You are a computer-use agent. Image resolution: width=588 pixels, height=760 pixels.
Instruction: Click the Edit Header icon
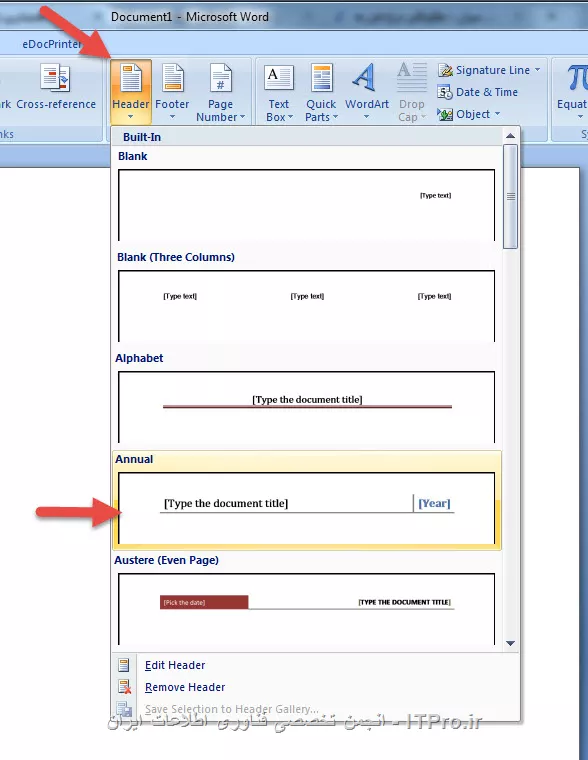tap(124, 665)
